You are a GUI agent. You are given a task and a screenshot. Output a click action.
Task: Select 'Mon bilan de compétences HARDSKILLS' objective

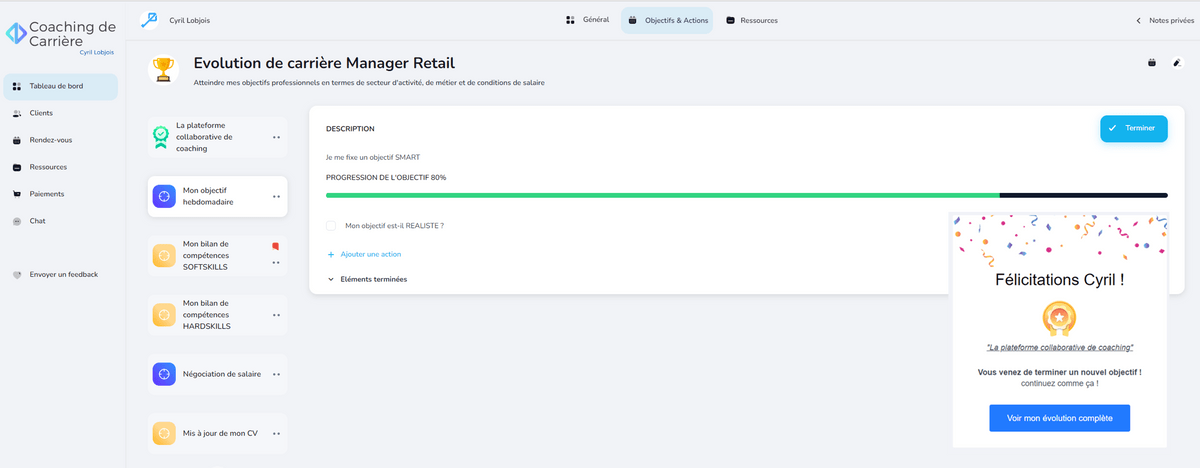pyautogui.click(x=217, y=315)
